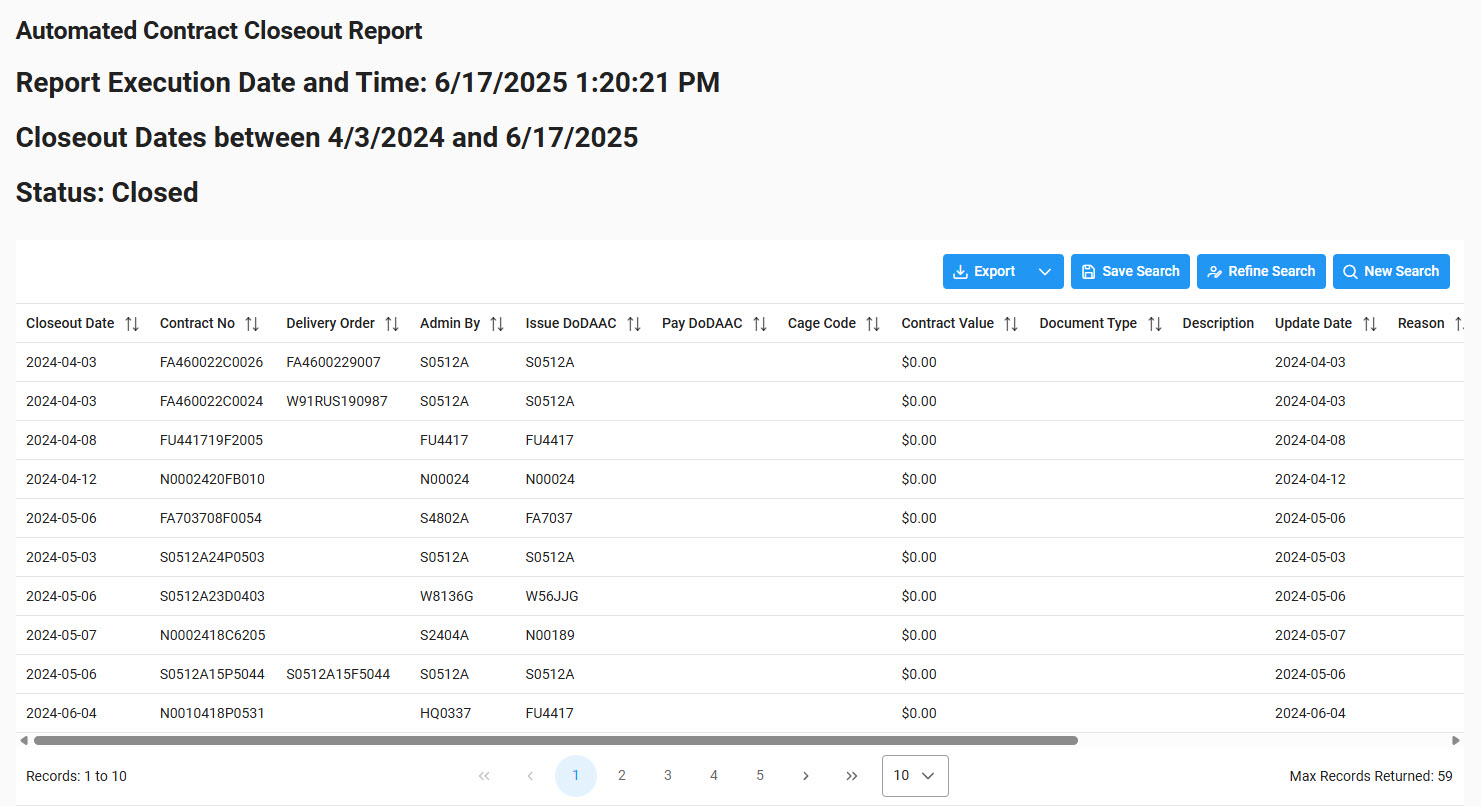Screen dimensions: 1481x806
Task: Click the horizontal scrollbar right arrow
Action: [1456, 741]
